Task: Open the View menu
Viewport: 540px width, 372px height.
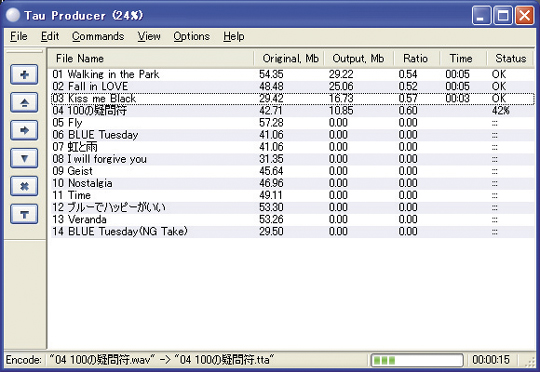Action: pos(149,36)
